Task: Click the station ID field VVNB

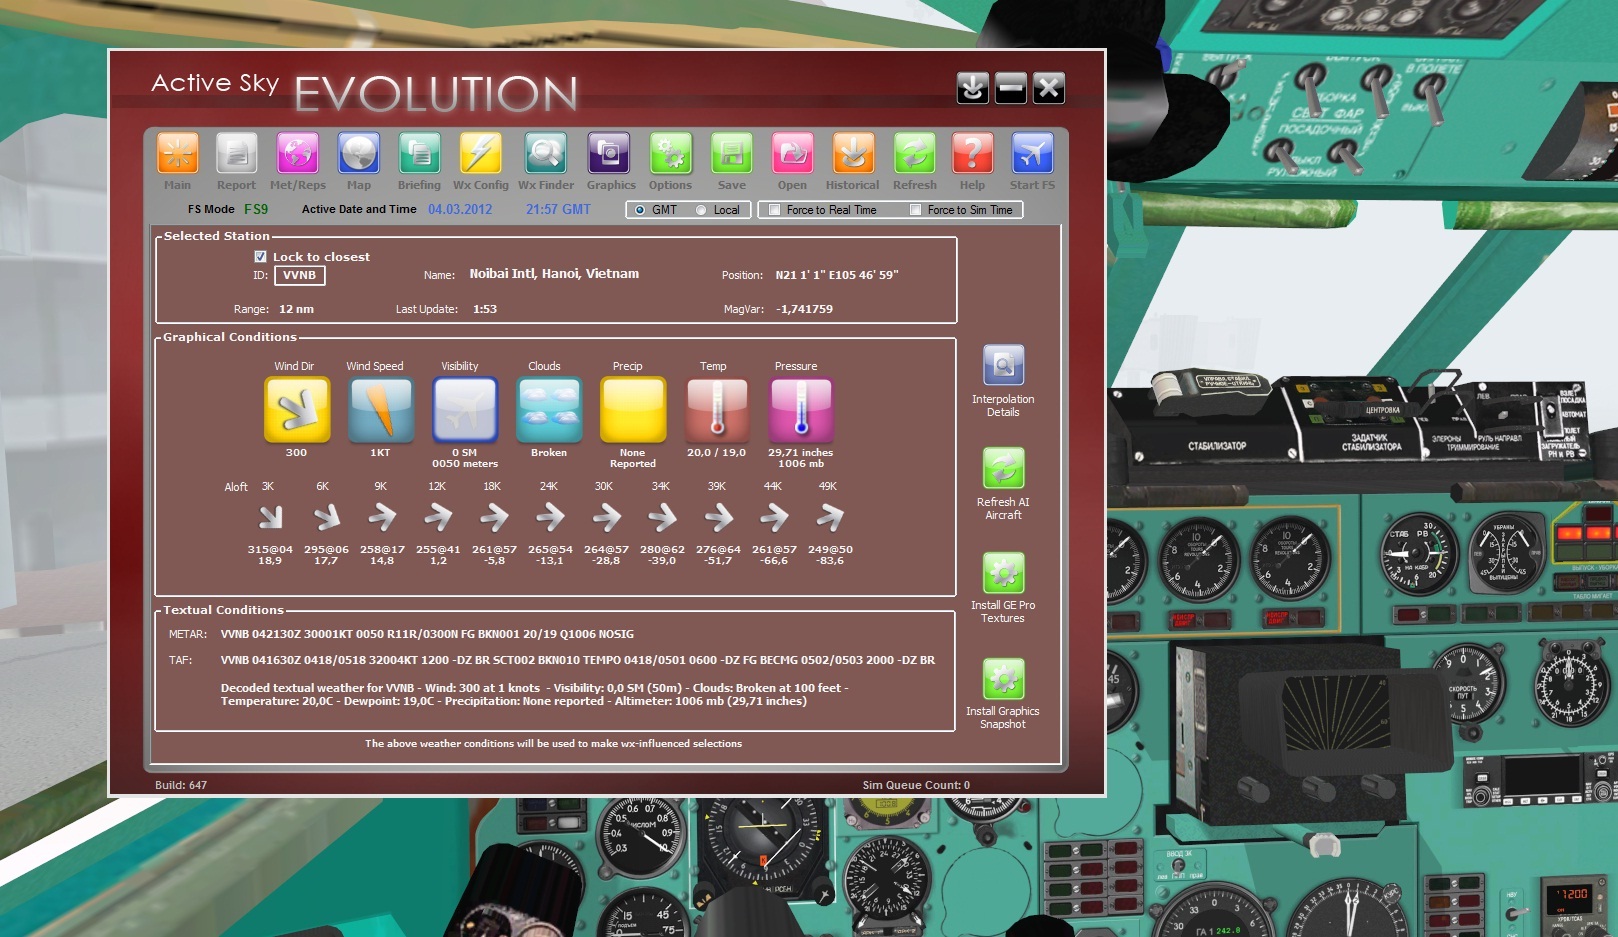Action: [x=300, y=275]
